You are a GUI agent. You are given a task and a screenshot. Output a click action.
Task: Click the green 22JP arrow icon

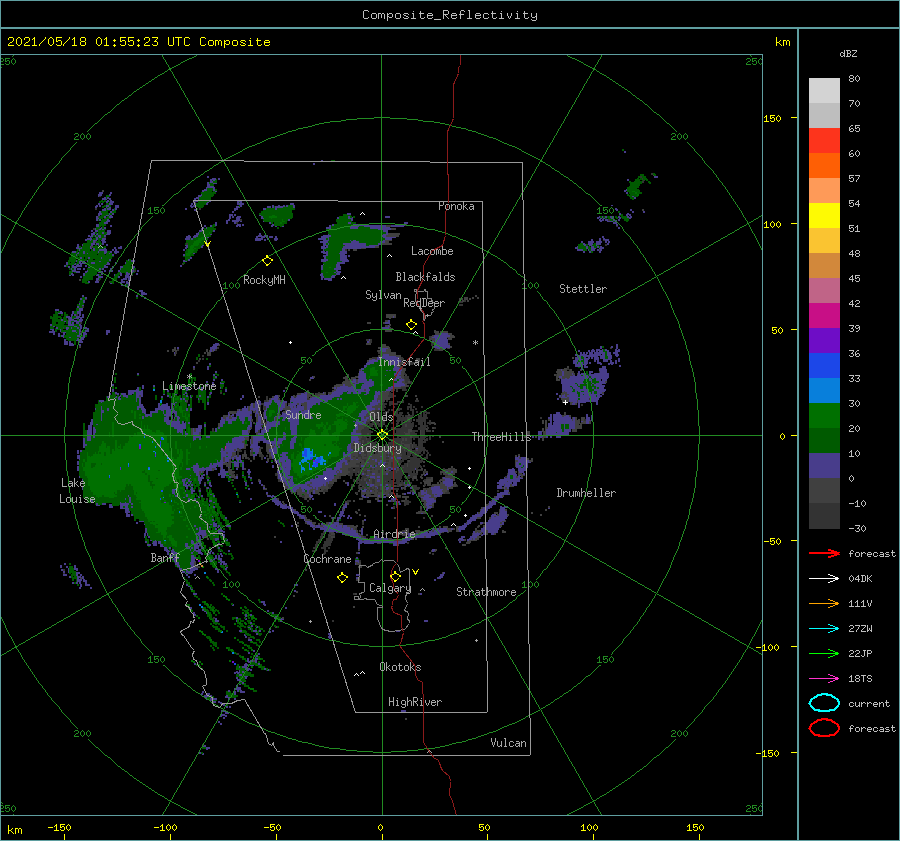pos(824,653)
